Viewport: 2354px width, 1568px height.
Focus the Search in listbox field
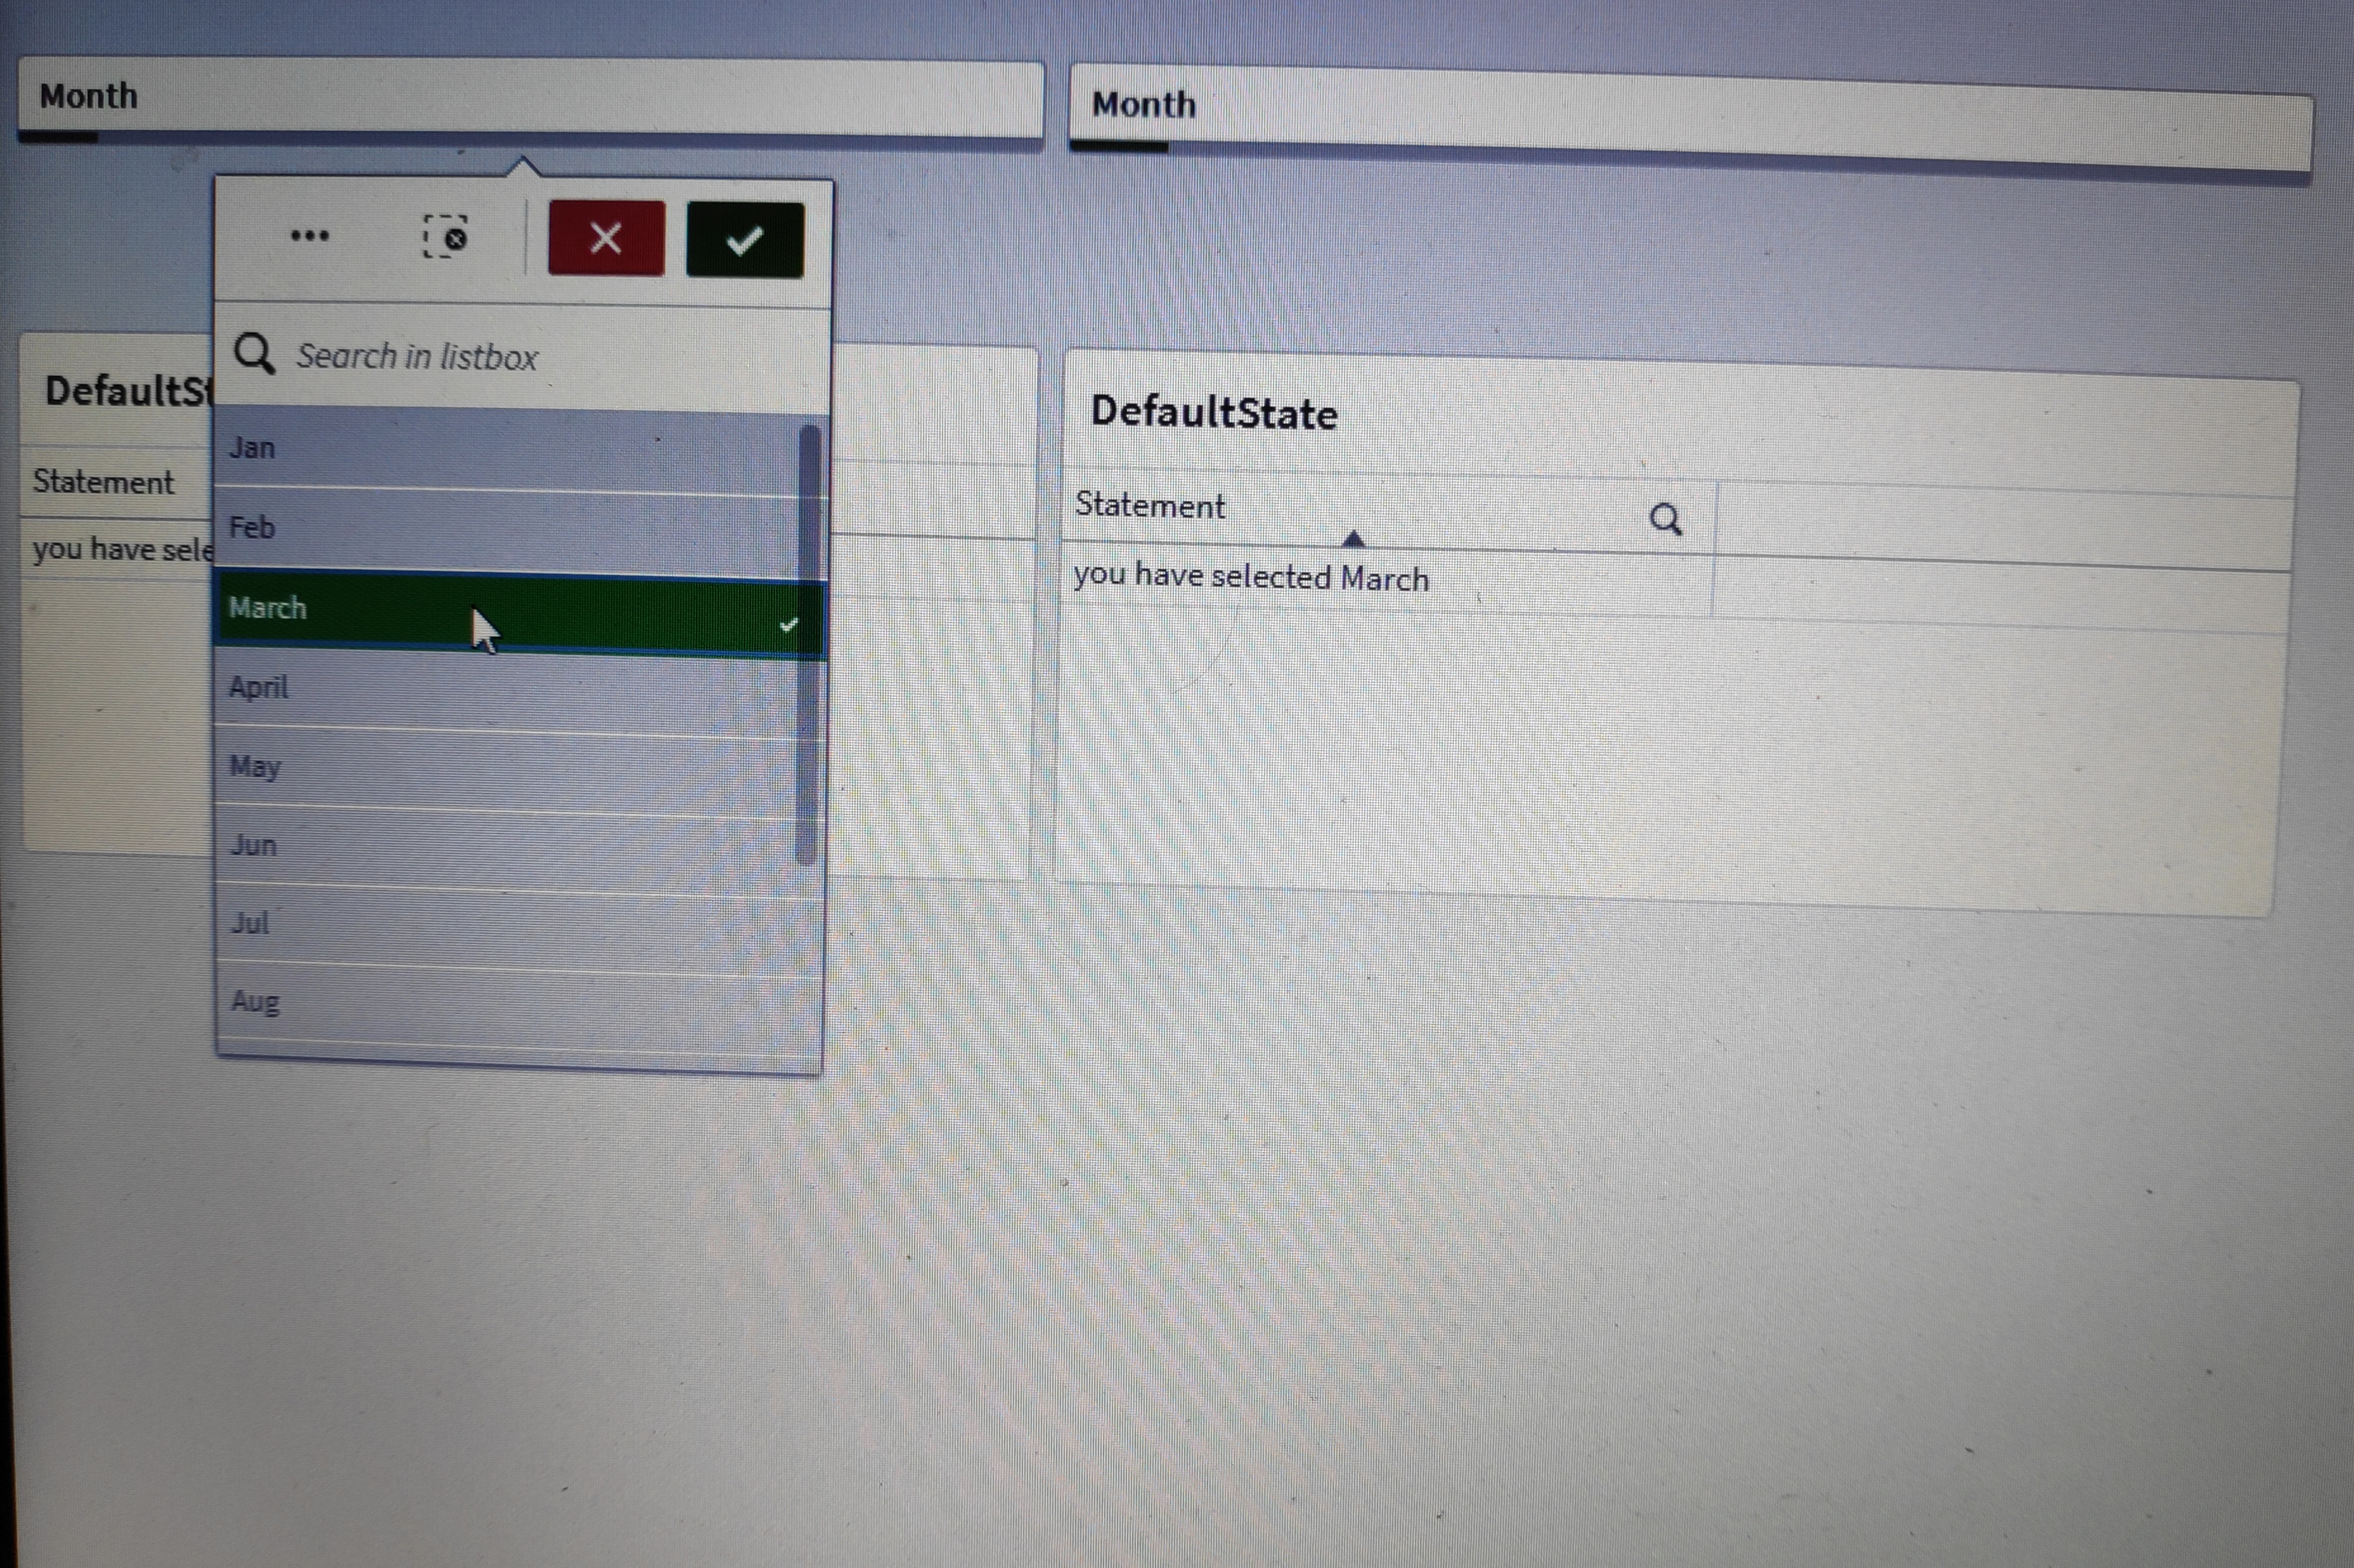coord(522,357)
